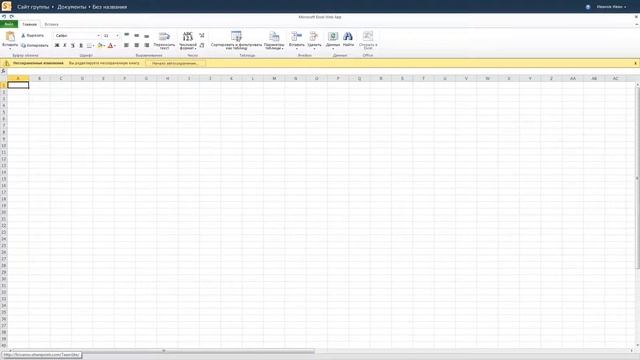Viewport: 640px width, 360px height.
Task: Undo the last action
Action: (4, 17)
